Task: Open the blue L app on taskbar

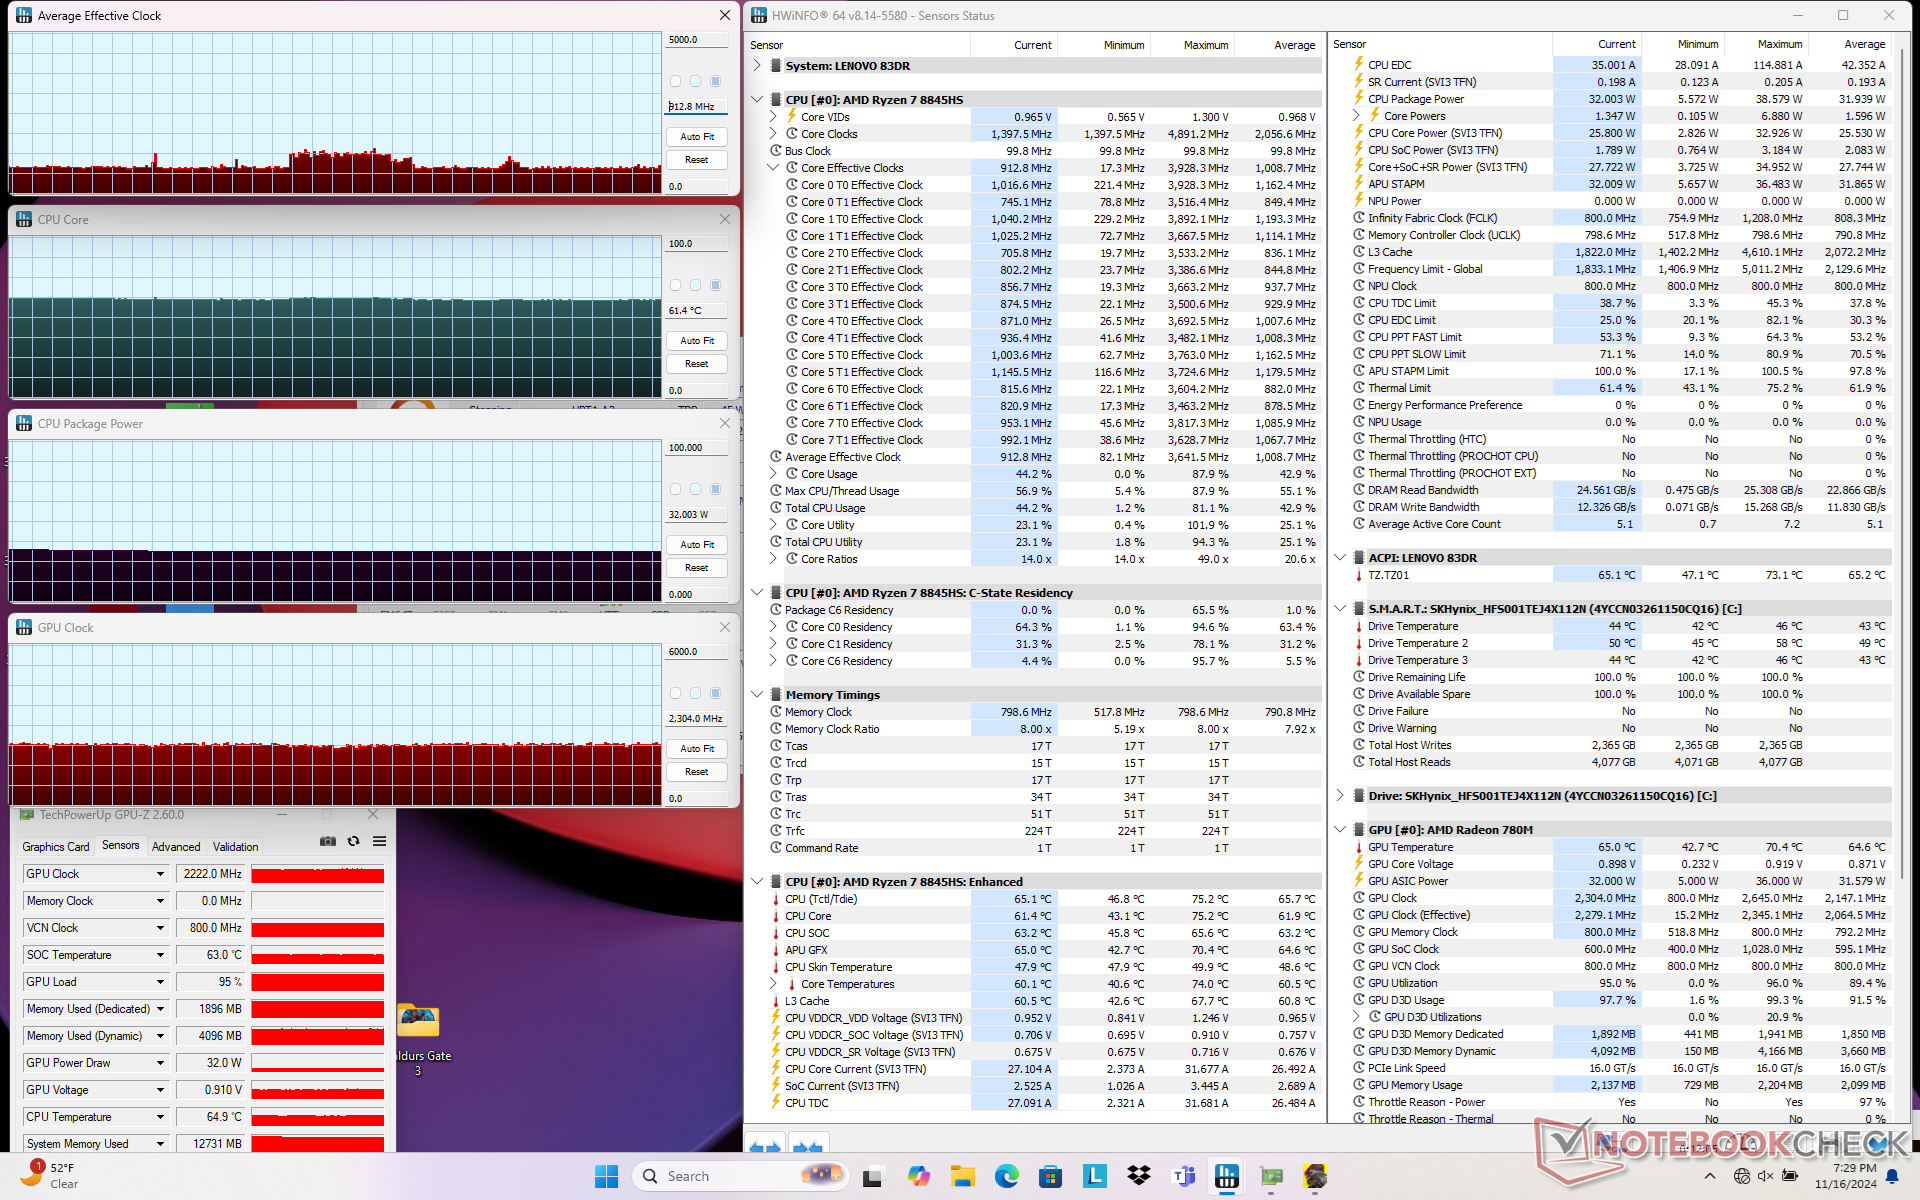Action: [1094, 1176]
